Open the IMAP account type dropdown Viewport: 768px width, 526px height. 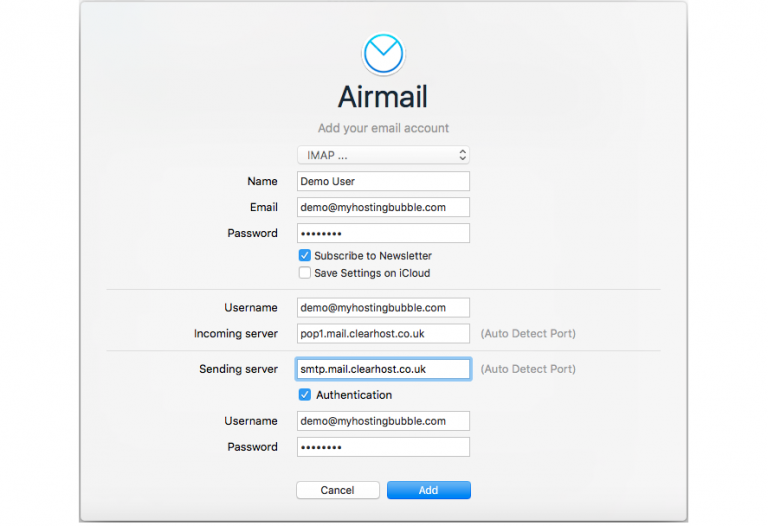[383, 155]
